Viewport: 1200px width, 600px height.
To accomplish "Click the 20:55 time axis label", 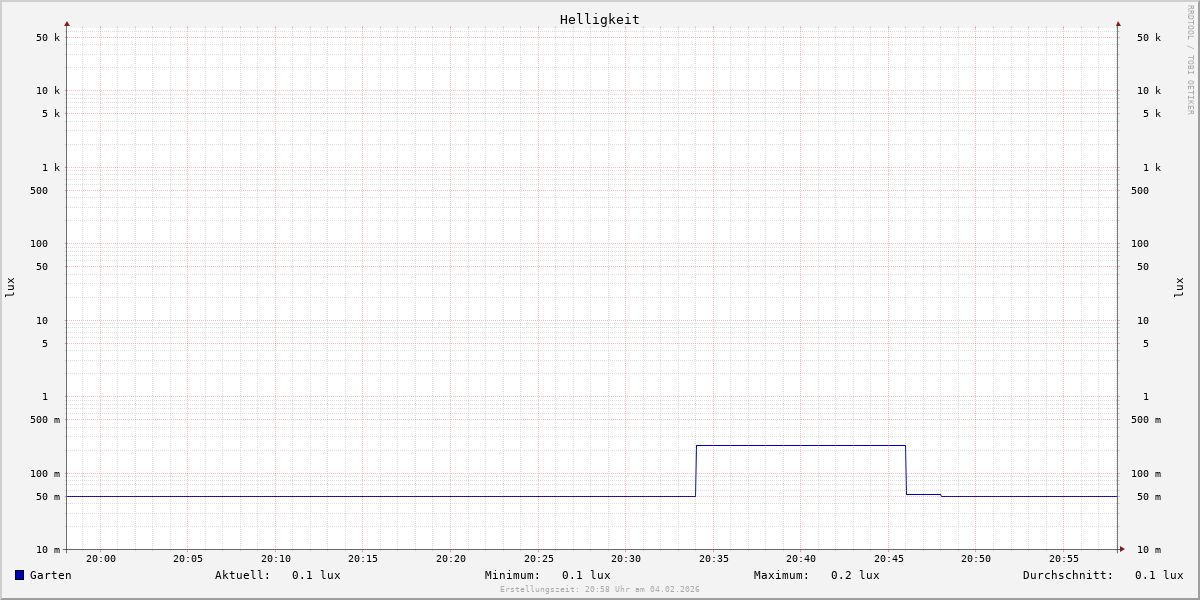I will [1064, 559].
